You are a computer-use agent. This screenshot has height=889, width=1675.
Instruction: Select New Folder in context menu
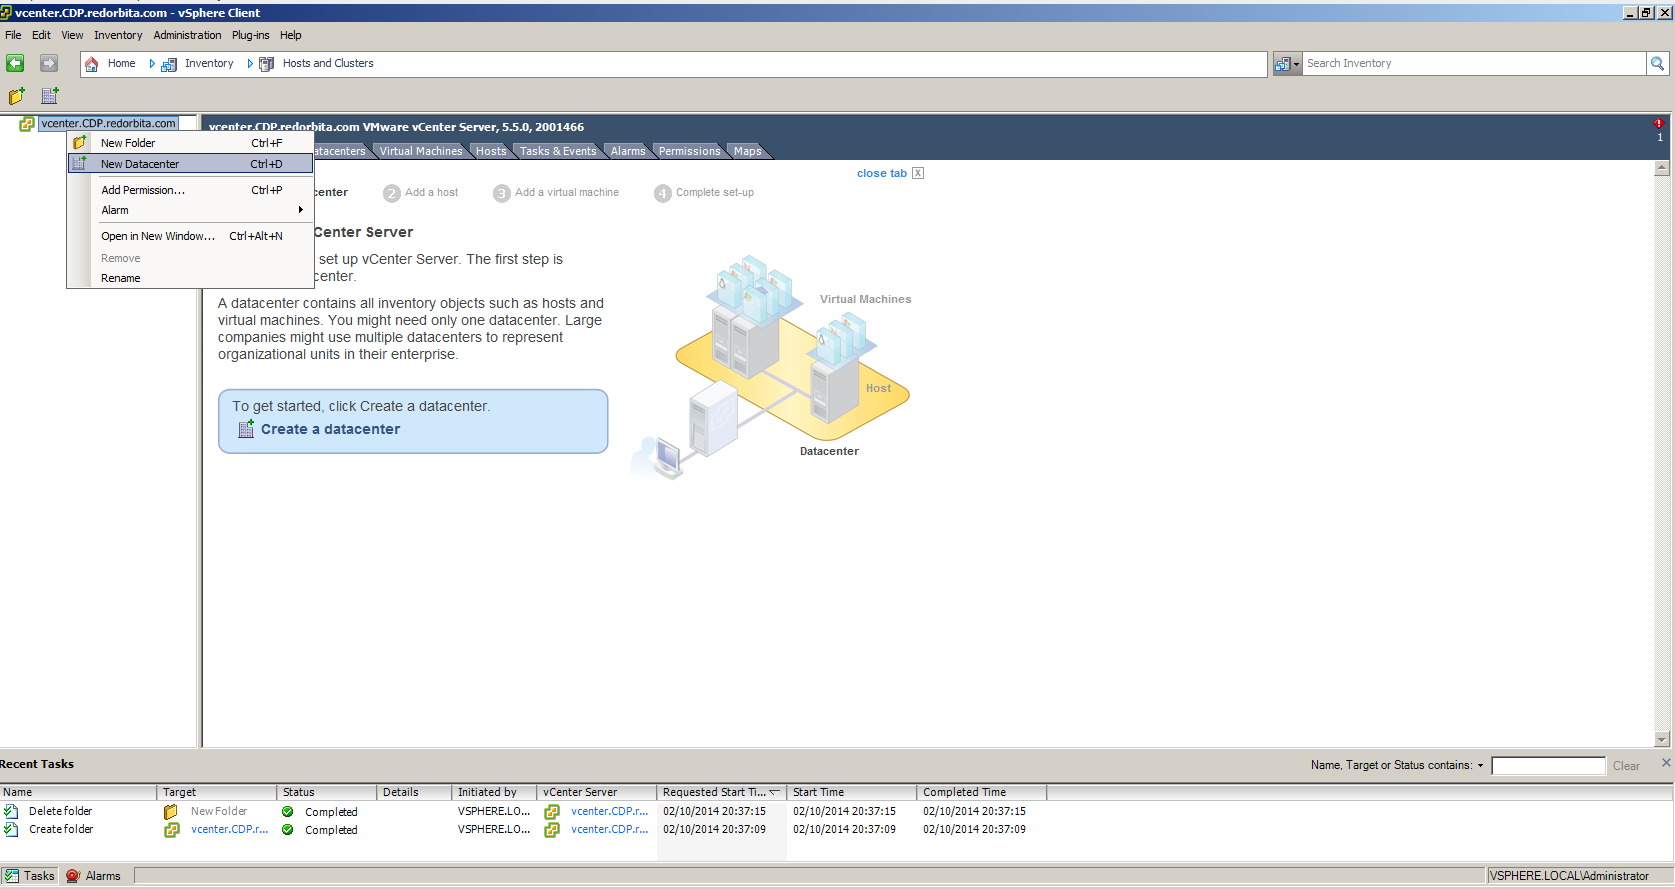190,143
